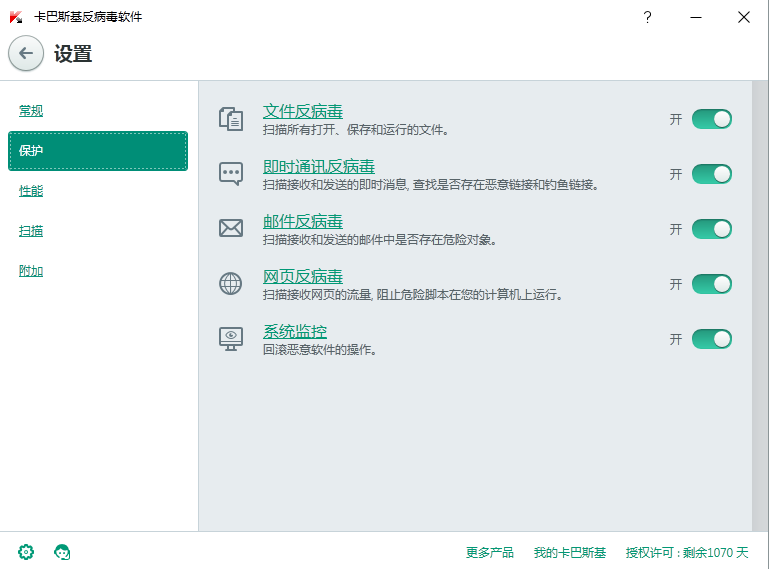Image resolution: width=769 pixels, height=569 pixels.
Task: Click the 设置 page heading
Action: [x=73, y=53]
